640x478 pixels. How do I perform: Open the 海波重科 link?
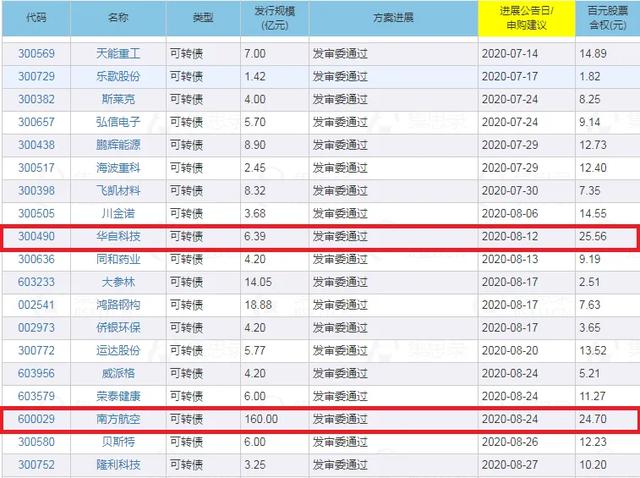click(x=118, y=168)
